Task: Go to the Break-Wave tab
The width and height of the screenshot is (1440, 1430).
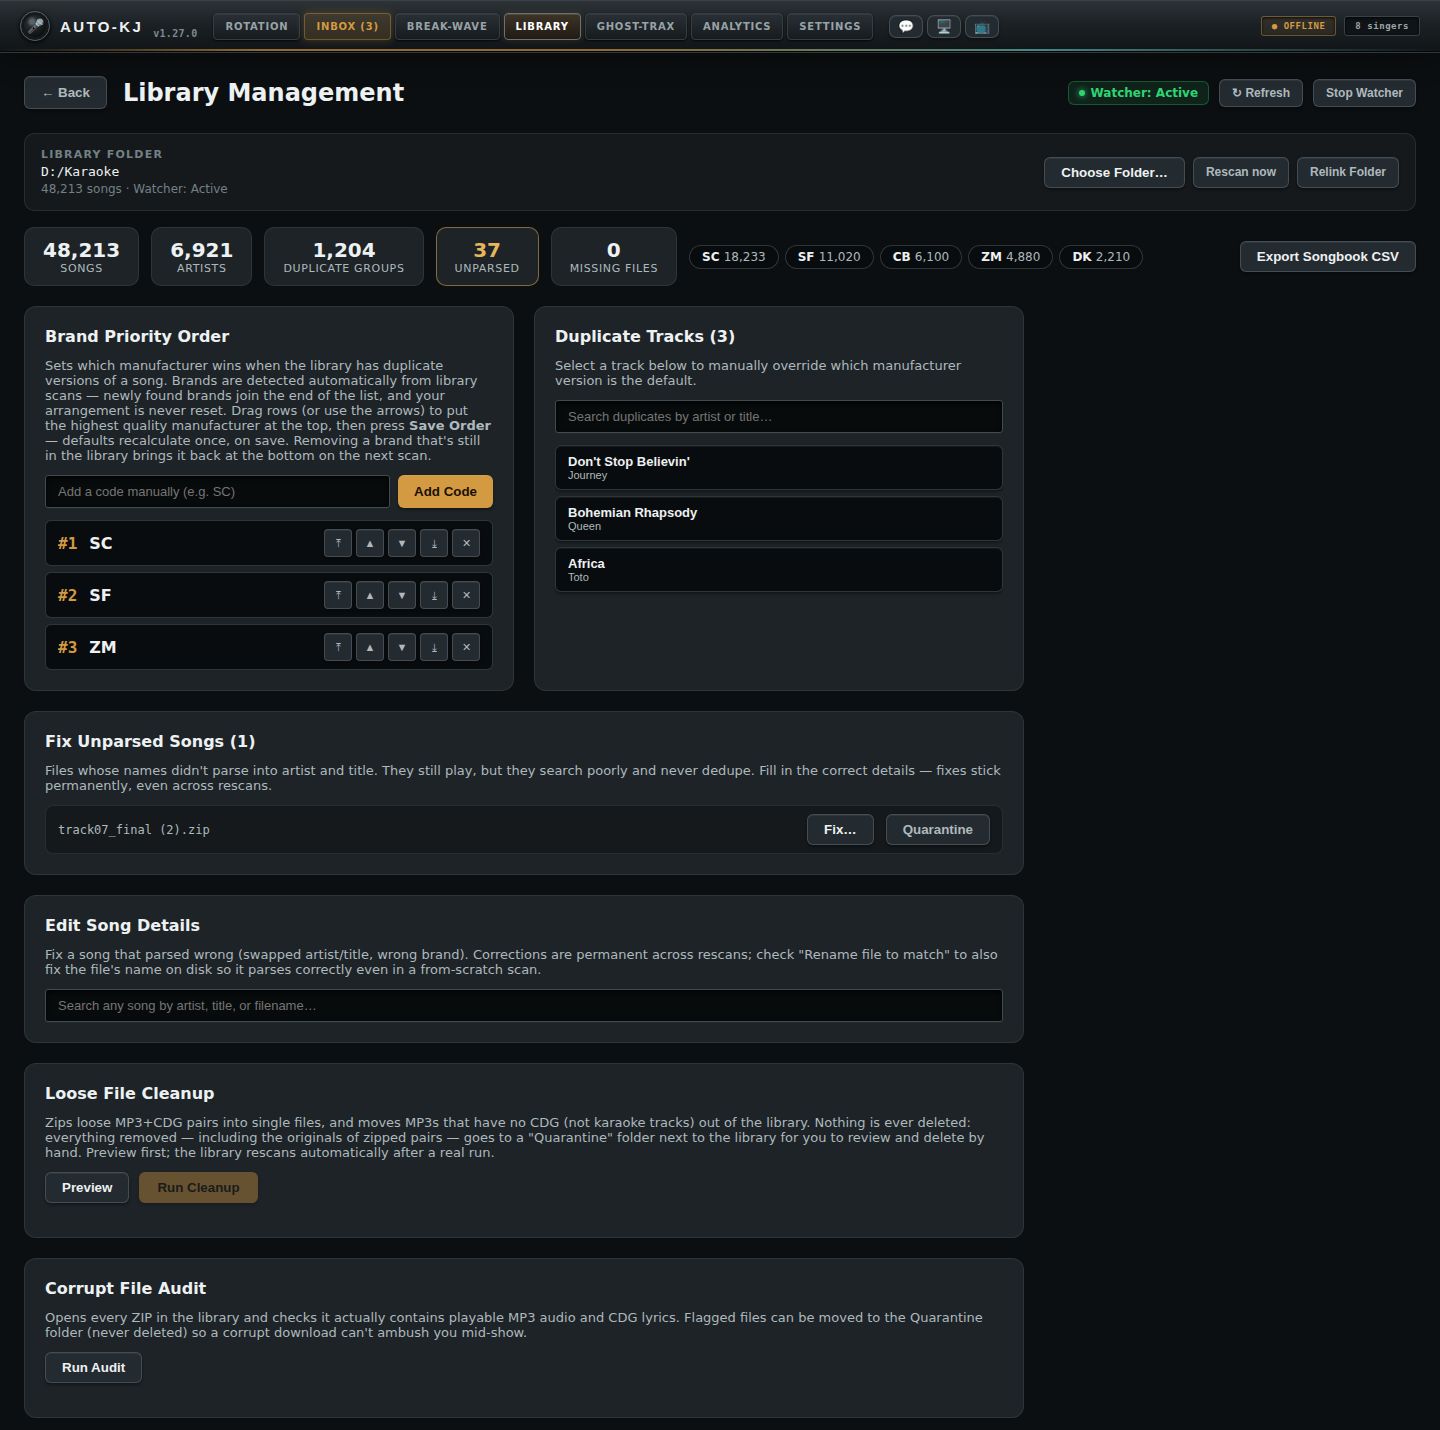Action: tap(447, 26)
